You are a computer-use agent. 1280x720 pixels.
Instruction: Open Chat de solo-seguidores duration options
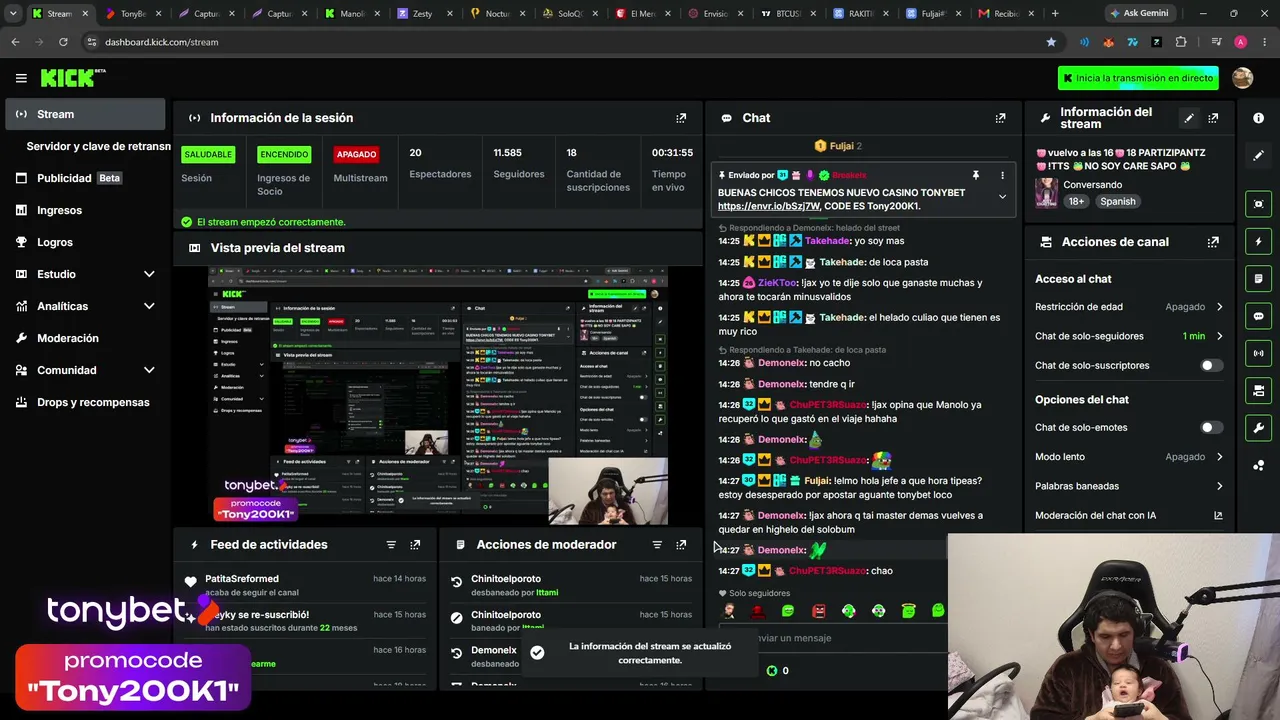(x=1129, y=336)
